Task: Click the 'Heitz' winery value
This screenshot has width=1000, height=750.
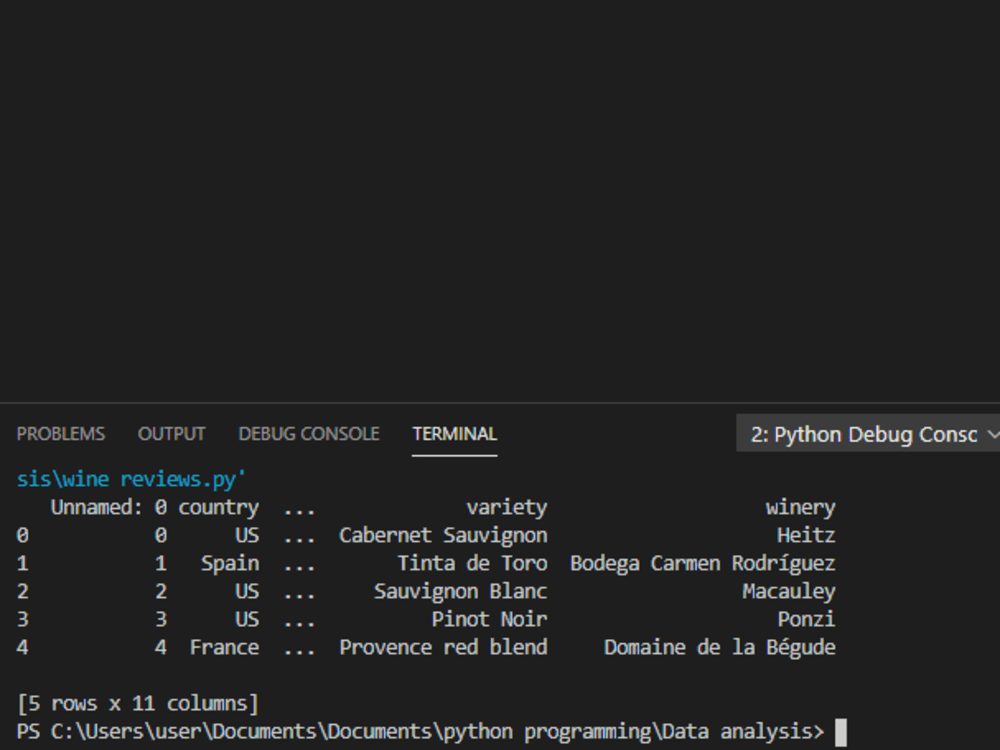Action: point(806,536)
